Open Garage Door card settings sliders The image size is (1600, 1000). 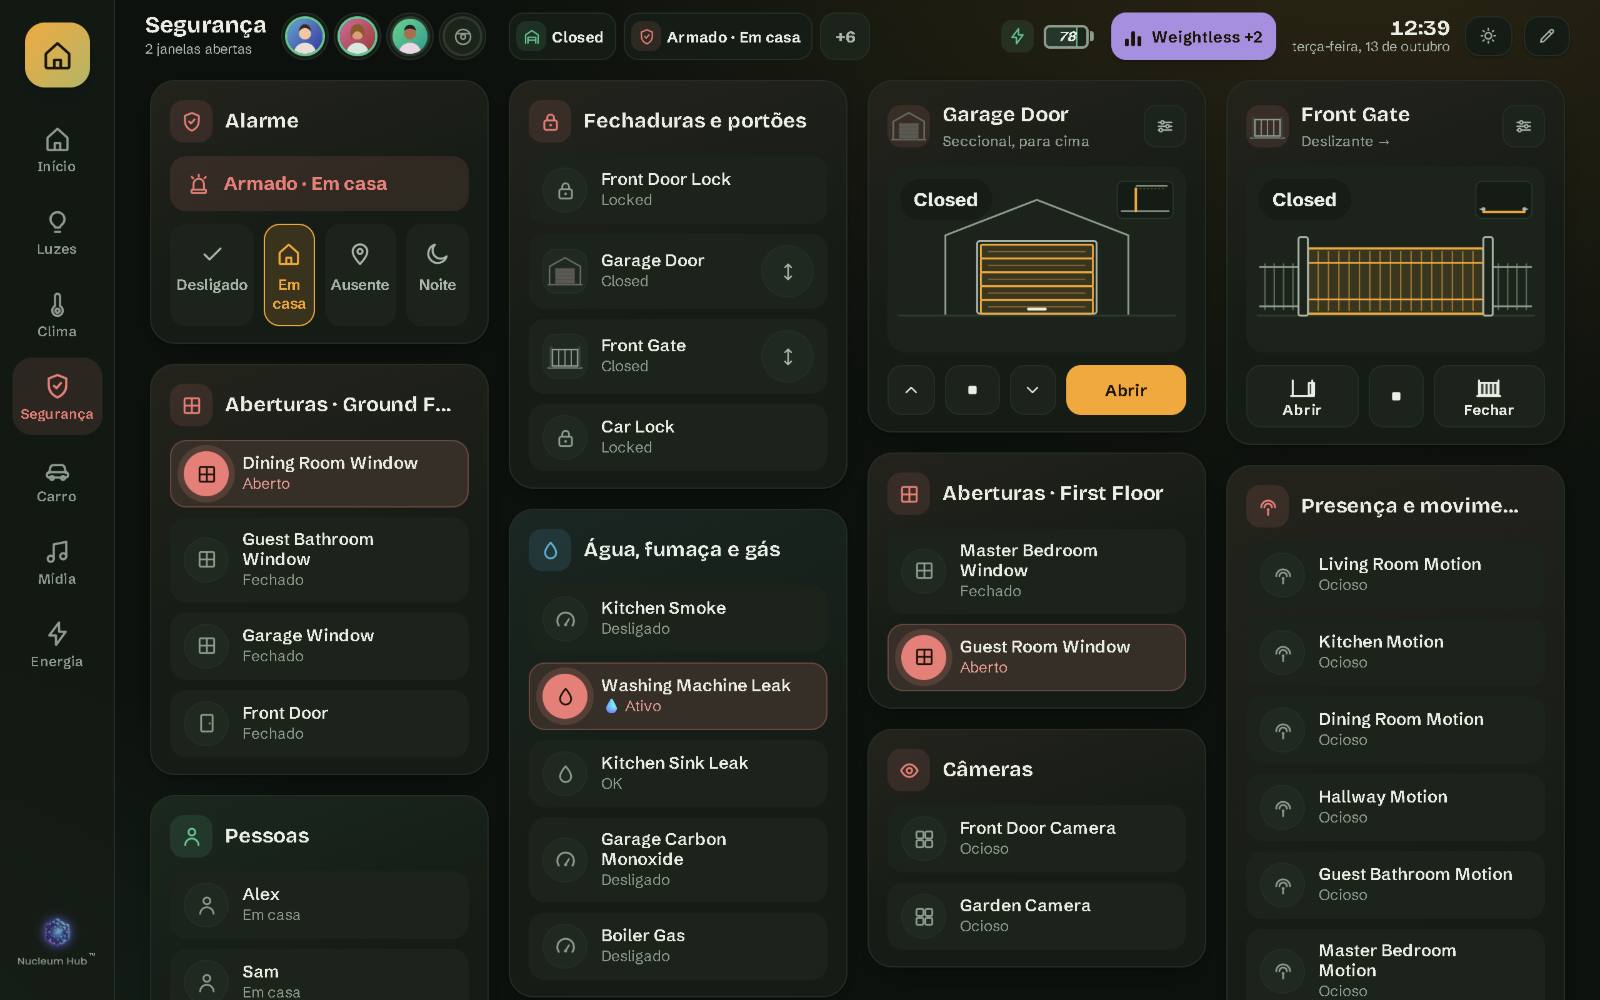tap(1165, 126)
